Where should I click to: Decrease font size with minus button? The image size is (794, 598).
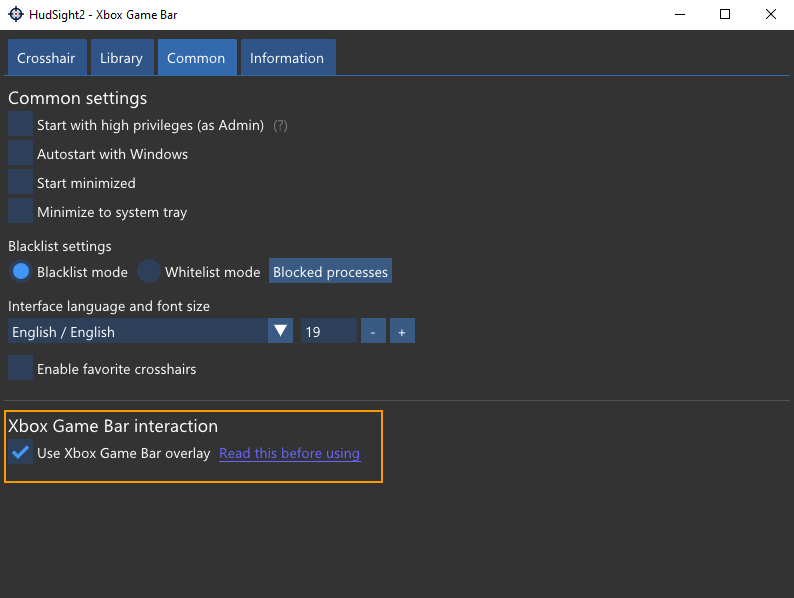pyautogui.click(x=373, y=331)
